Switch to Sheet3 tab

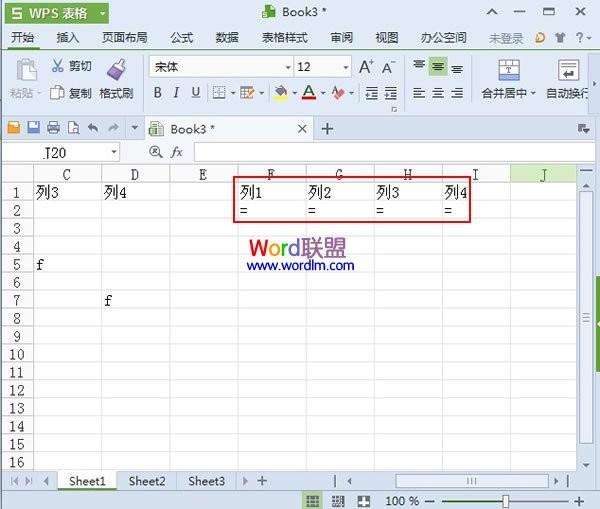(206, 481)
